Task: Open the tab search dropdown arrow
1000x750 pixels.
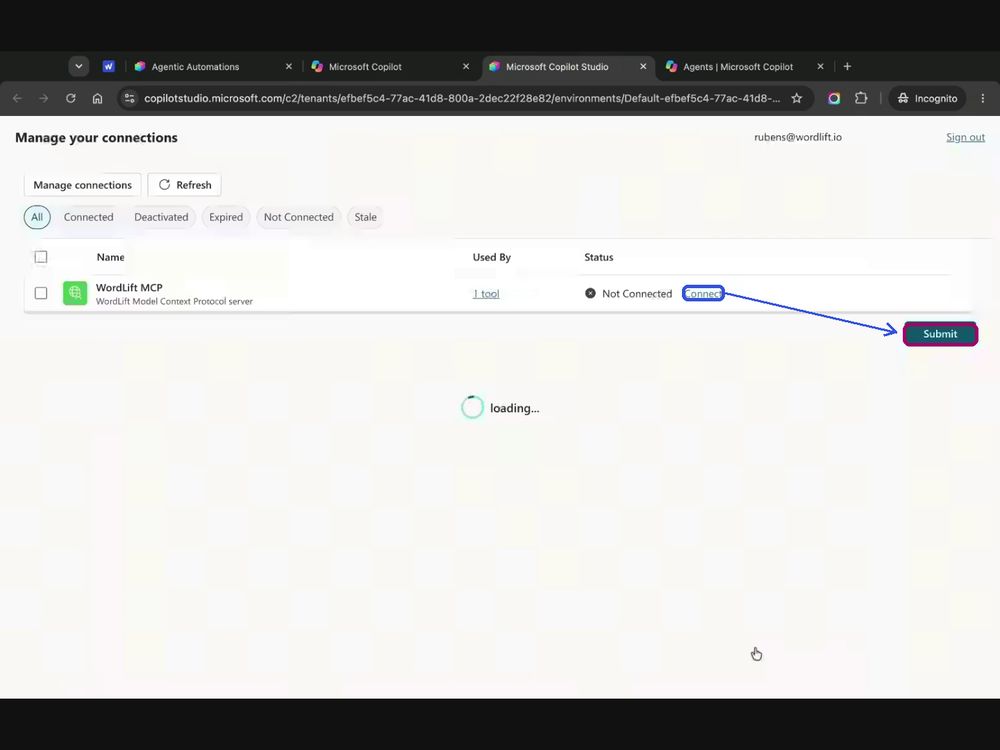Action: (x=78, y=66)
